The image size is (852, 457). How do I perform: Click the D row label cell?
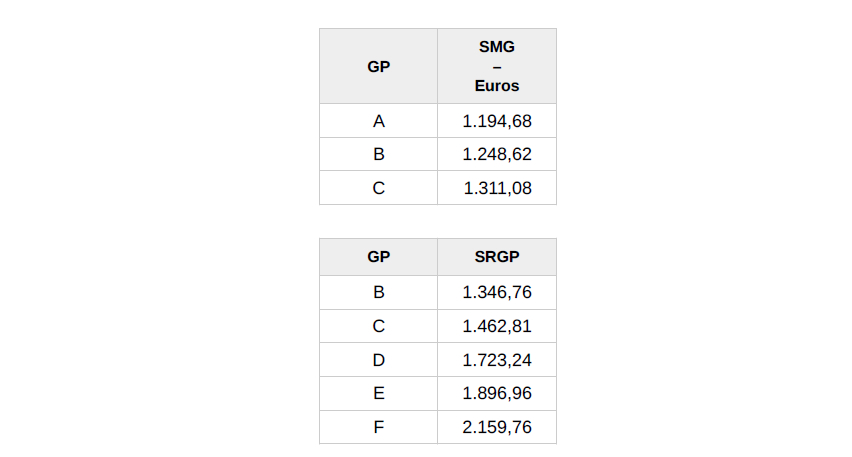378,360
